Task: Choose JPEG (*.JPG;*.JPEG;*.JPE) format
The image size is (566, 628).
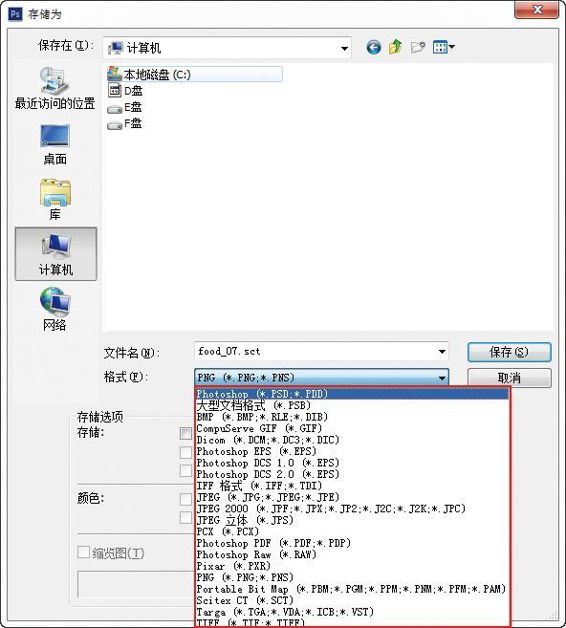Action: point(352,497)
